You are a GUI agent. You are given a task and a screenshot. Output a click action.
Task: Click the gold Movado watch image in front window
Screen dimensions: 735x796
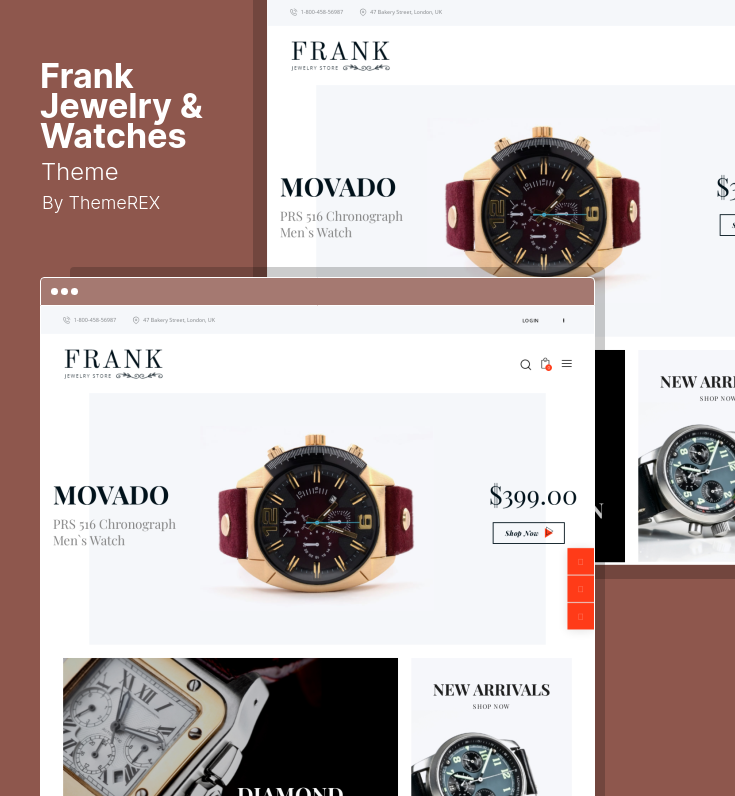(316, 513)
